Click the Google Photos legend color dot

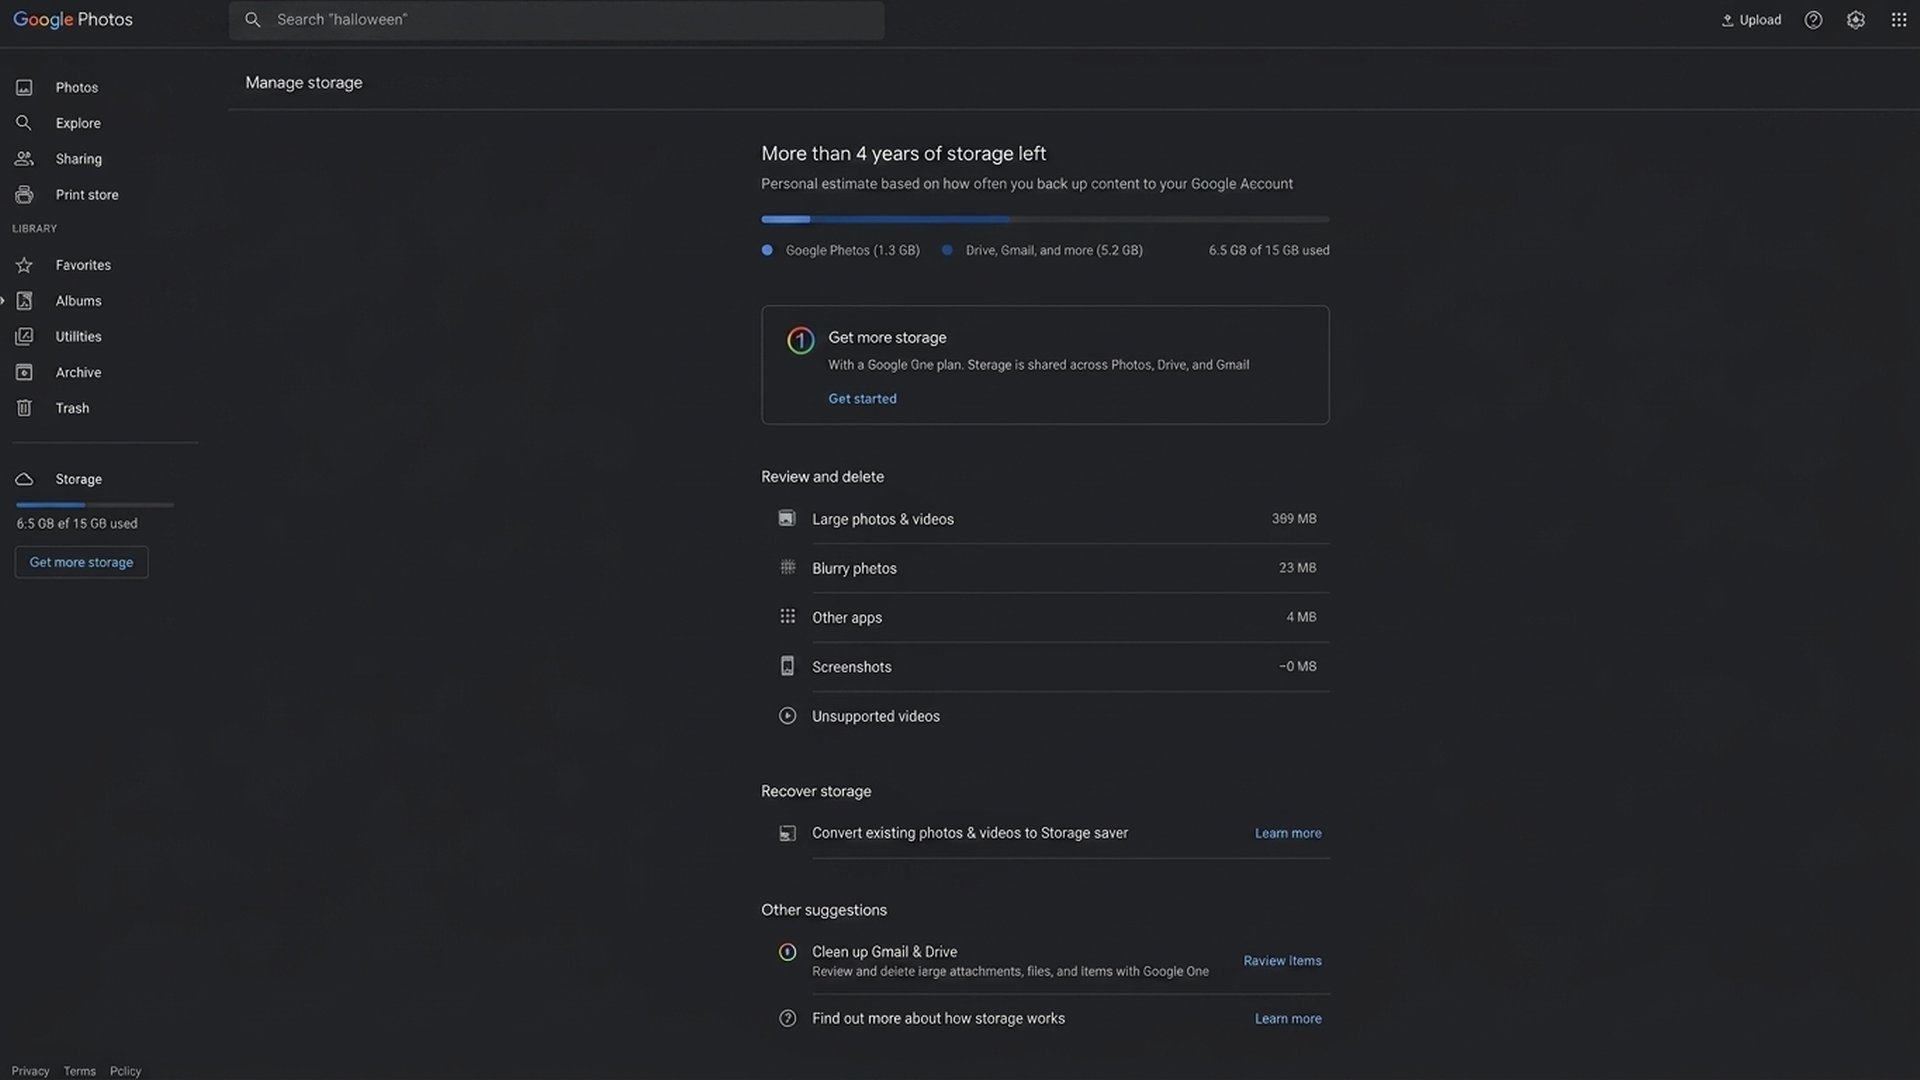pyautogui.click(x=767, y=250)
